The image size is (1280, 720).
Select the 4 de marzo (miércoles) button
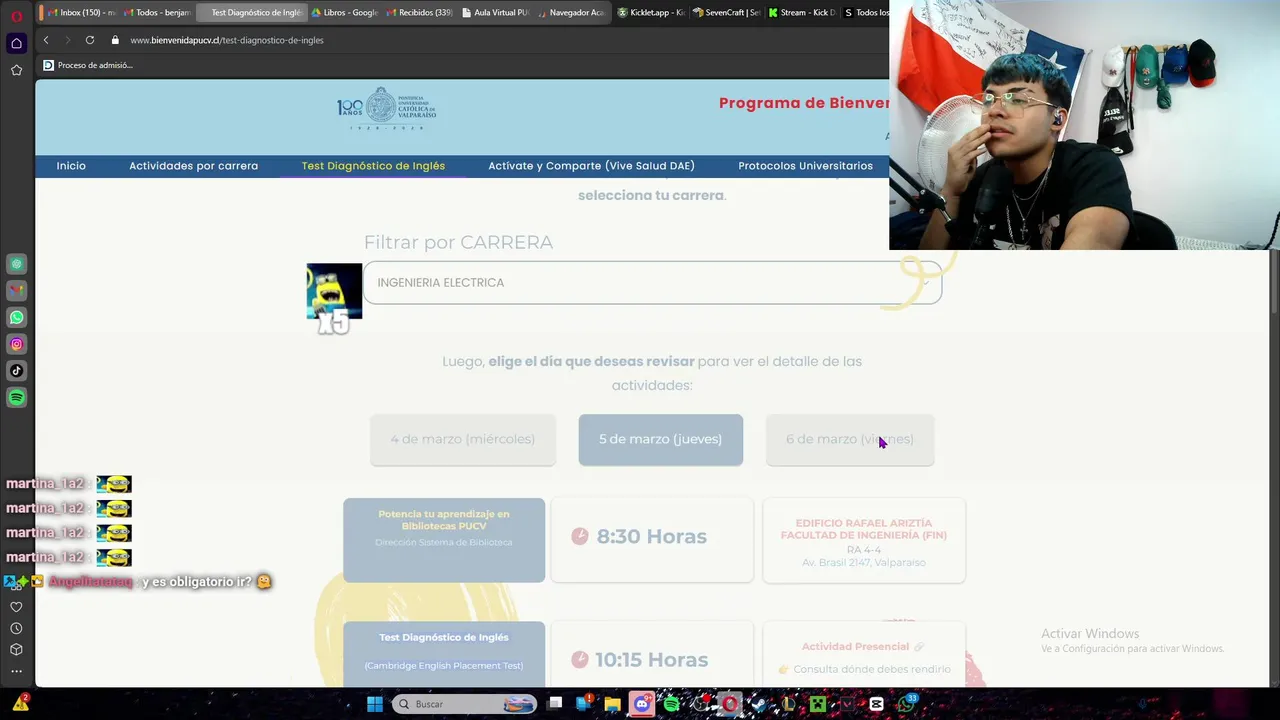[462, 440]
